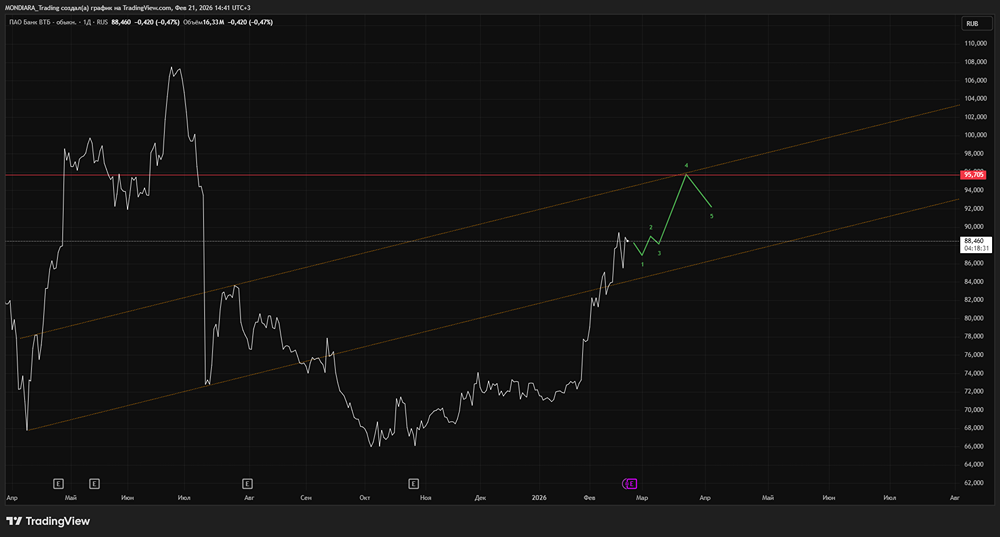Click green wave label 3
This screenshot has height=537, width=1000.
point(659,253)
